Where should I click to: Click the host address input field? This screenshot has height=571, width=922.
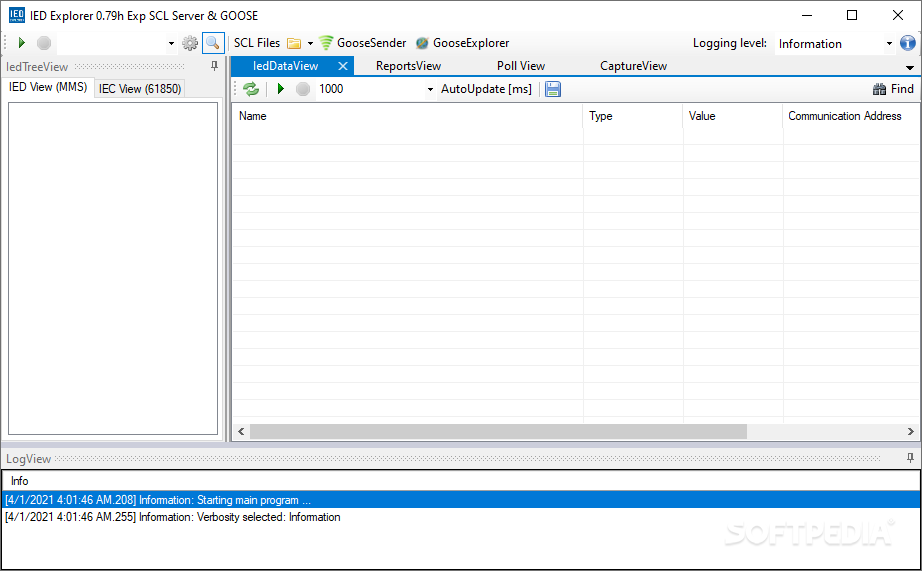(112, 44)
